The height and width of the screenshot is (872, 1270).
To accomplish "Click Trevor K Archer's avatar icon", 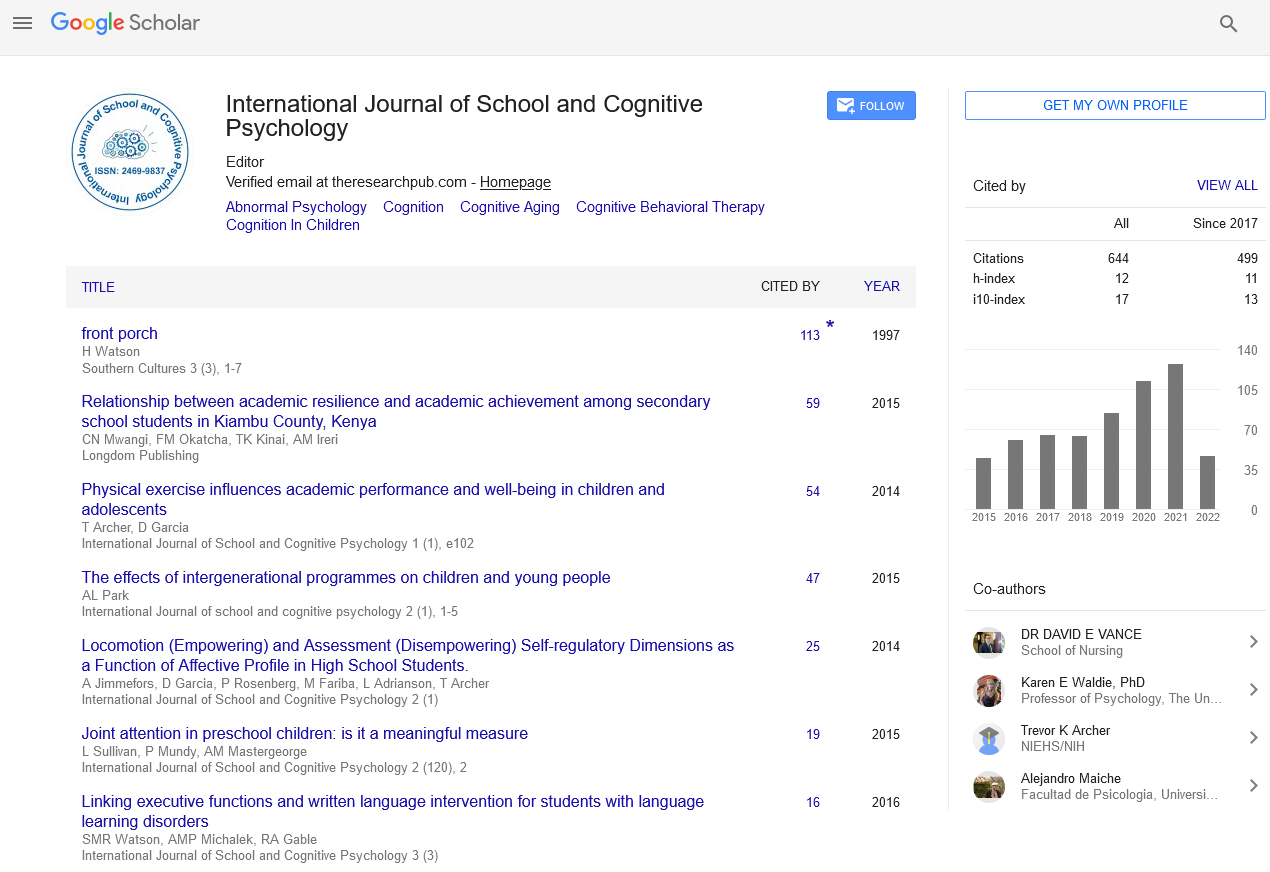I will click(988, 738).
